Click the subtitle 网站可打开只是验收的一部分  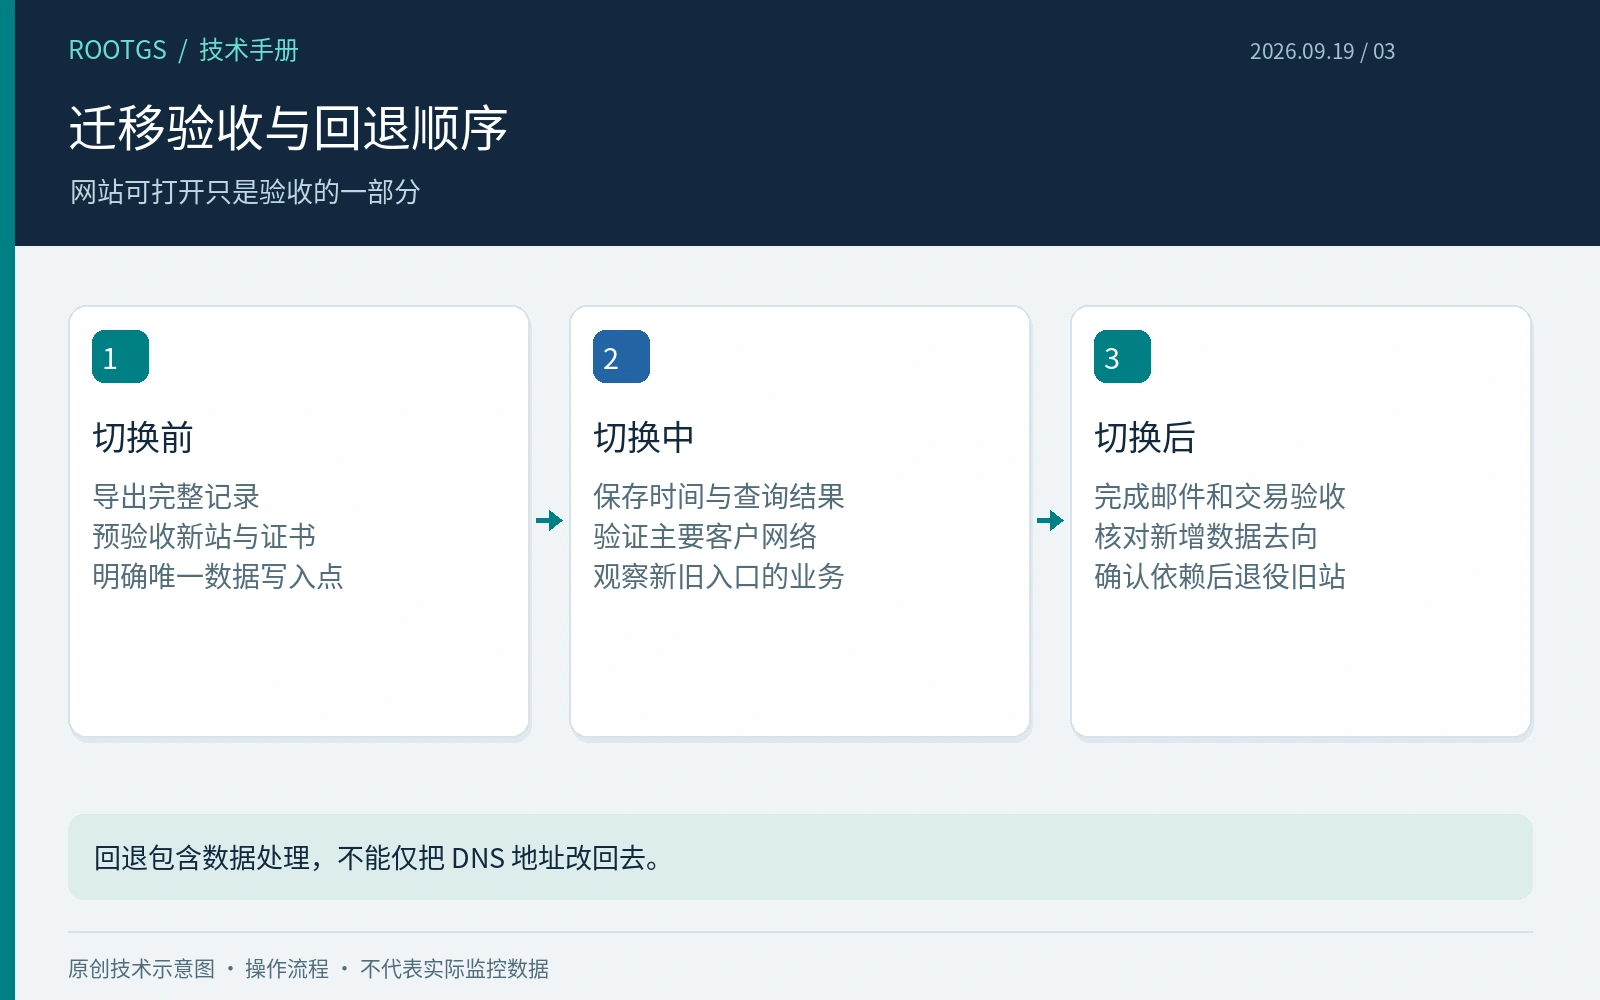click(245, 192)
